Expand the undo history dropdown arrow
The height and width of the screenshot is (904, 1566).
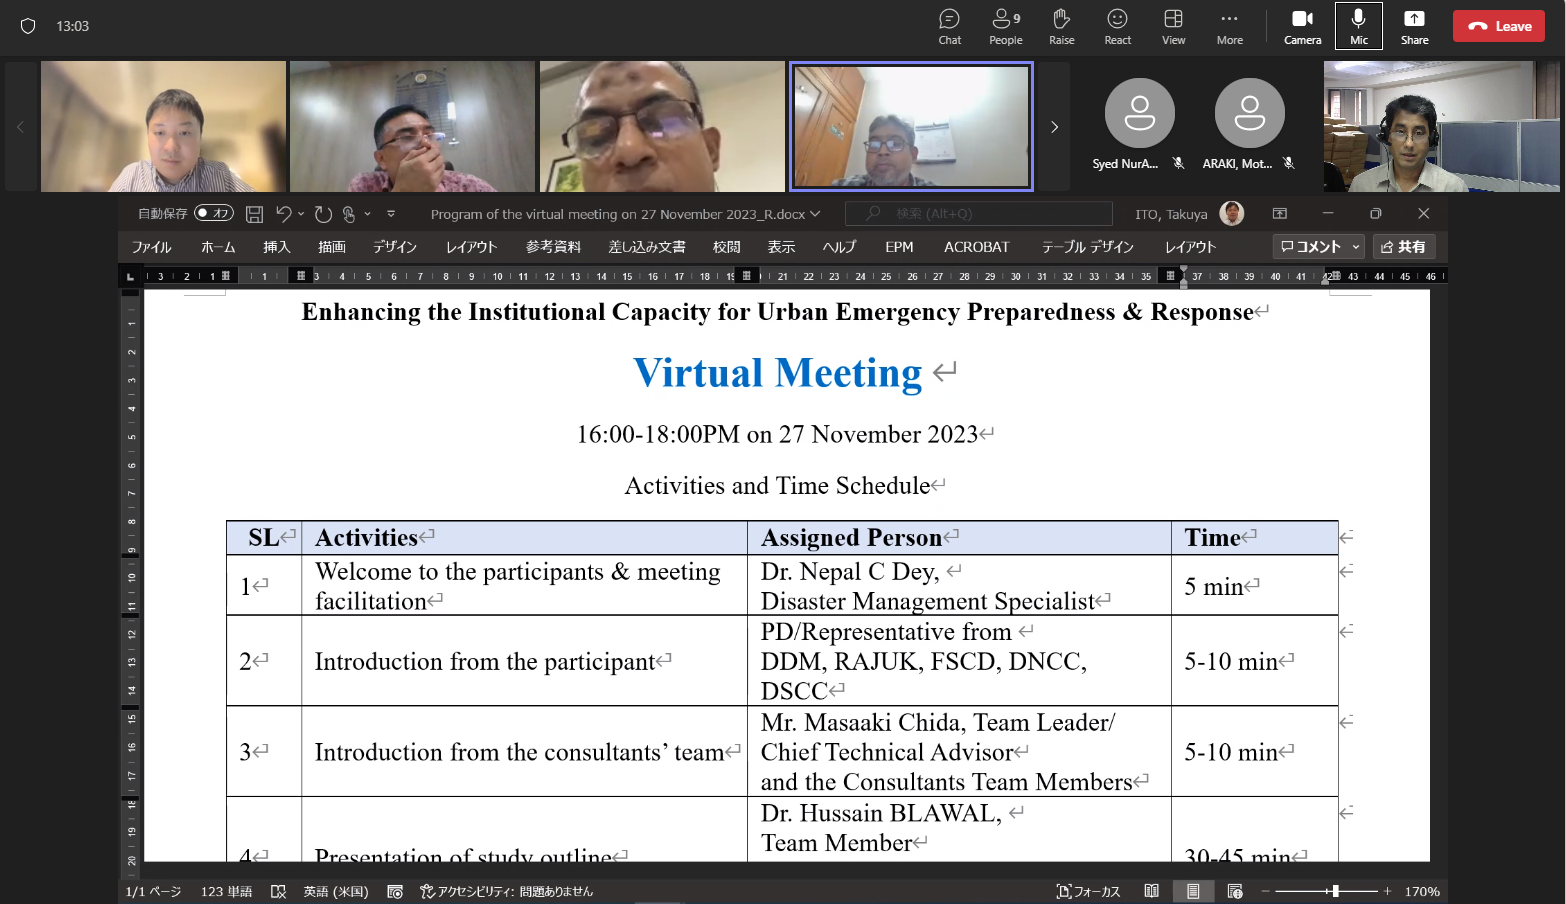301,214
